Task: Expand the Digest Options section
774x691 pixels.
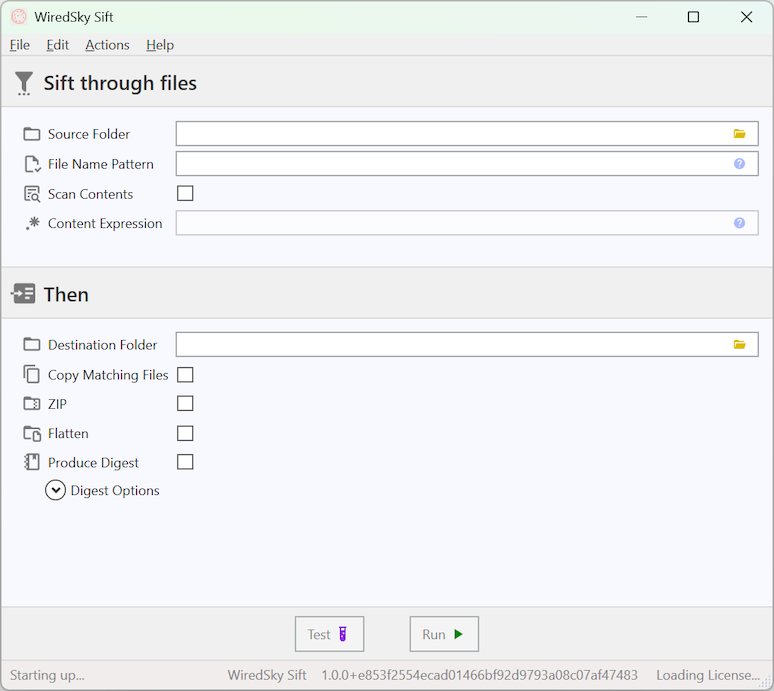Action: (x=55, y=490)
